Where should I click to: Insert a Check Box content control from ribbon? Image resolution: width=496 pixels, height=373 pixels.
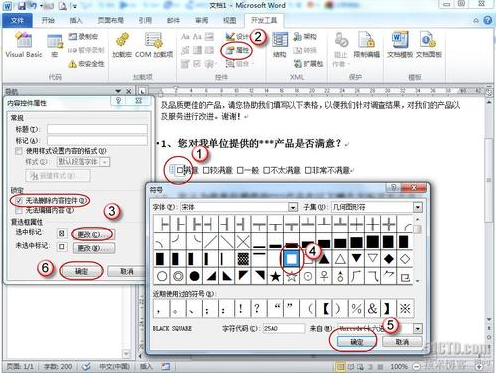click(x=197, y=64)
